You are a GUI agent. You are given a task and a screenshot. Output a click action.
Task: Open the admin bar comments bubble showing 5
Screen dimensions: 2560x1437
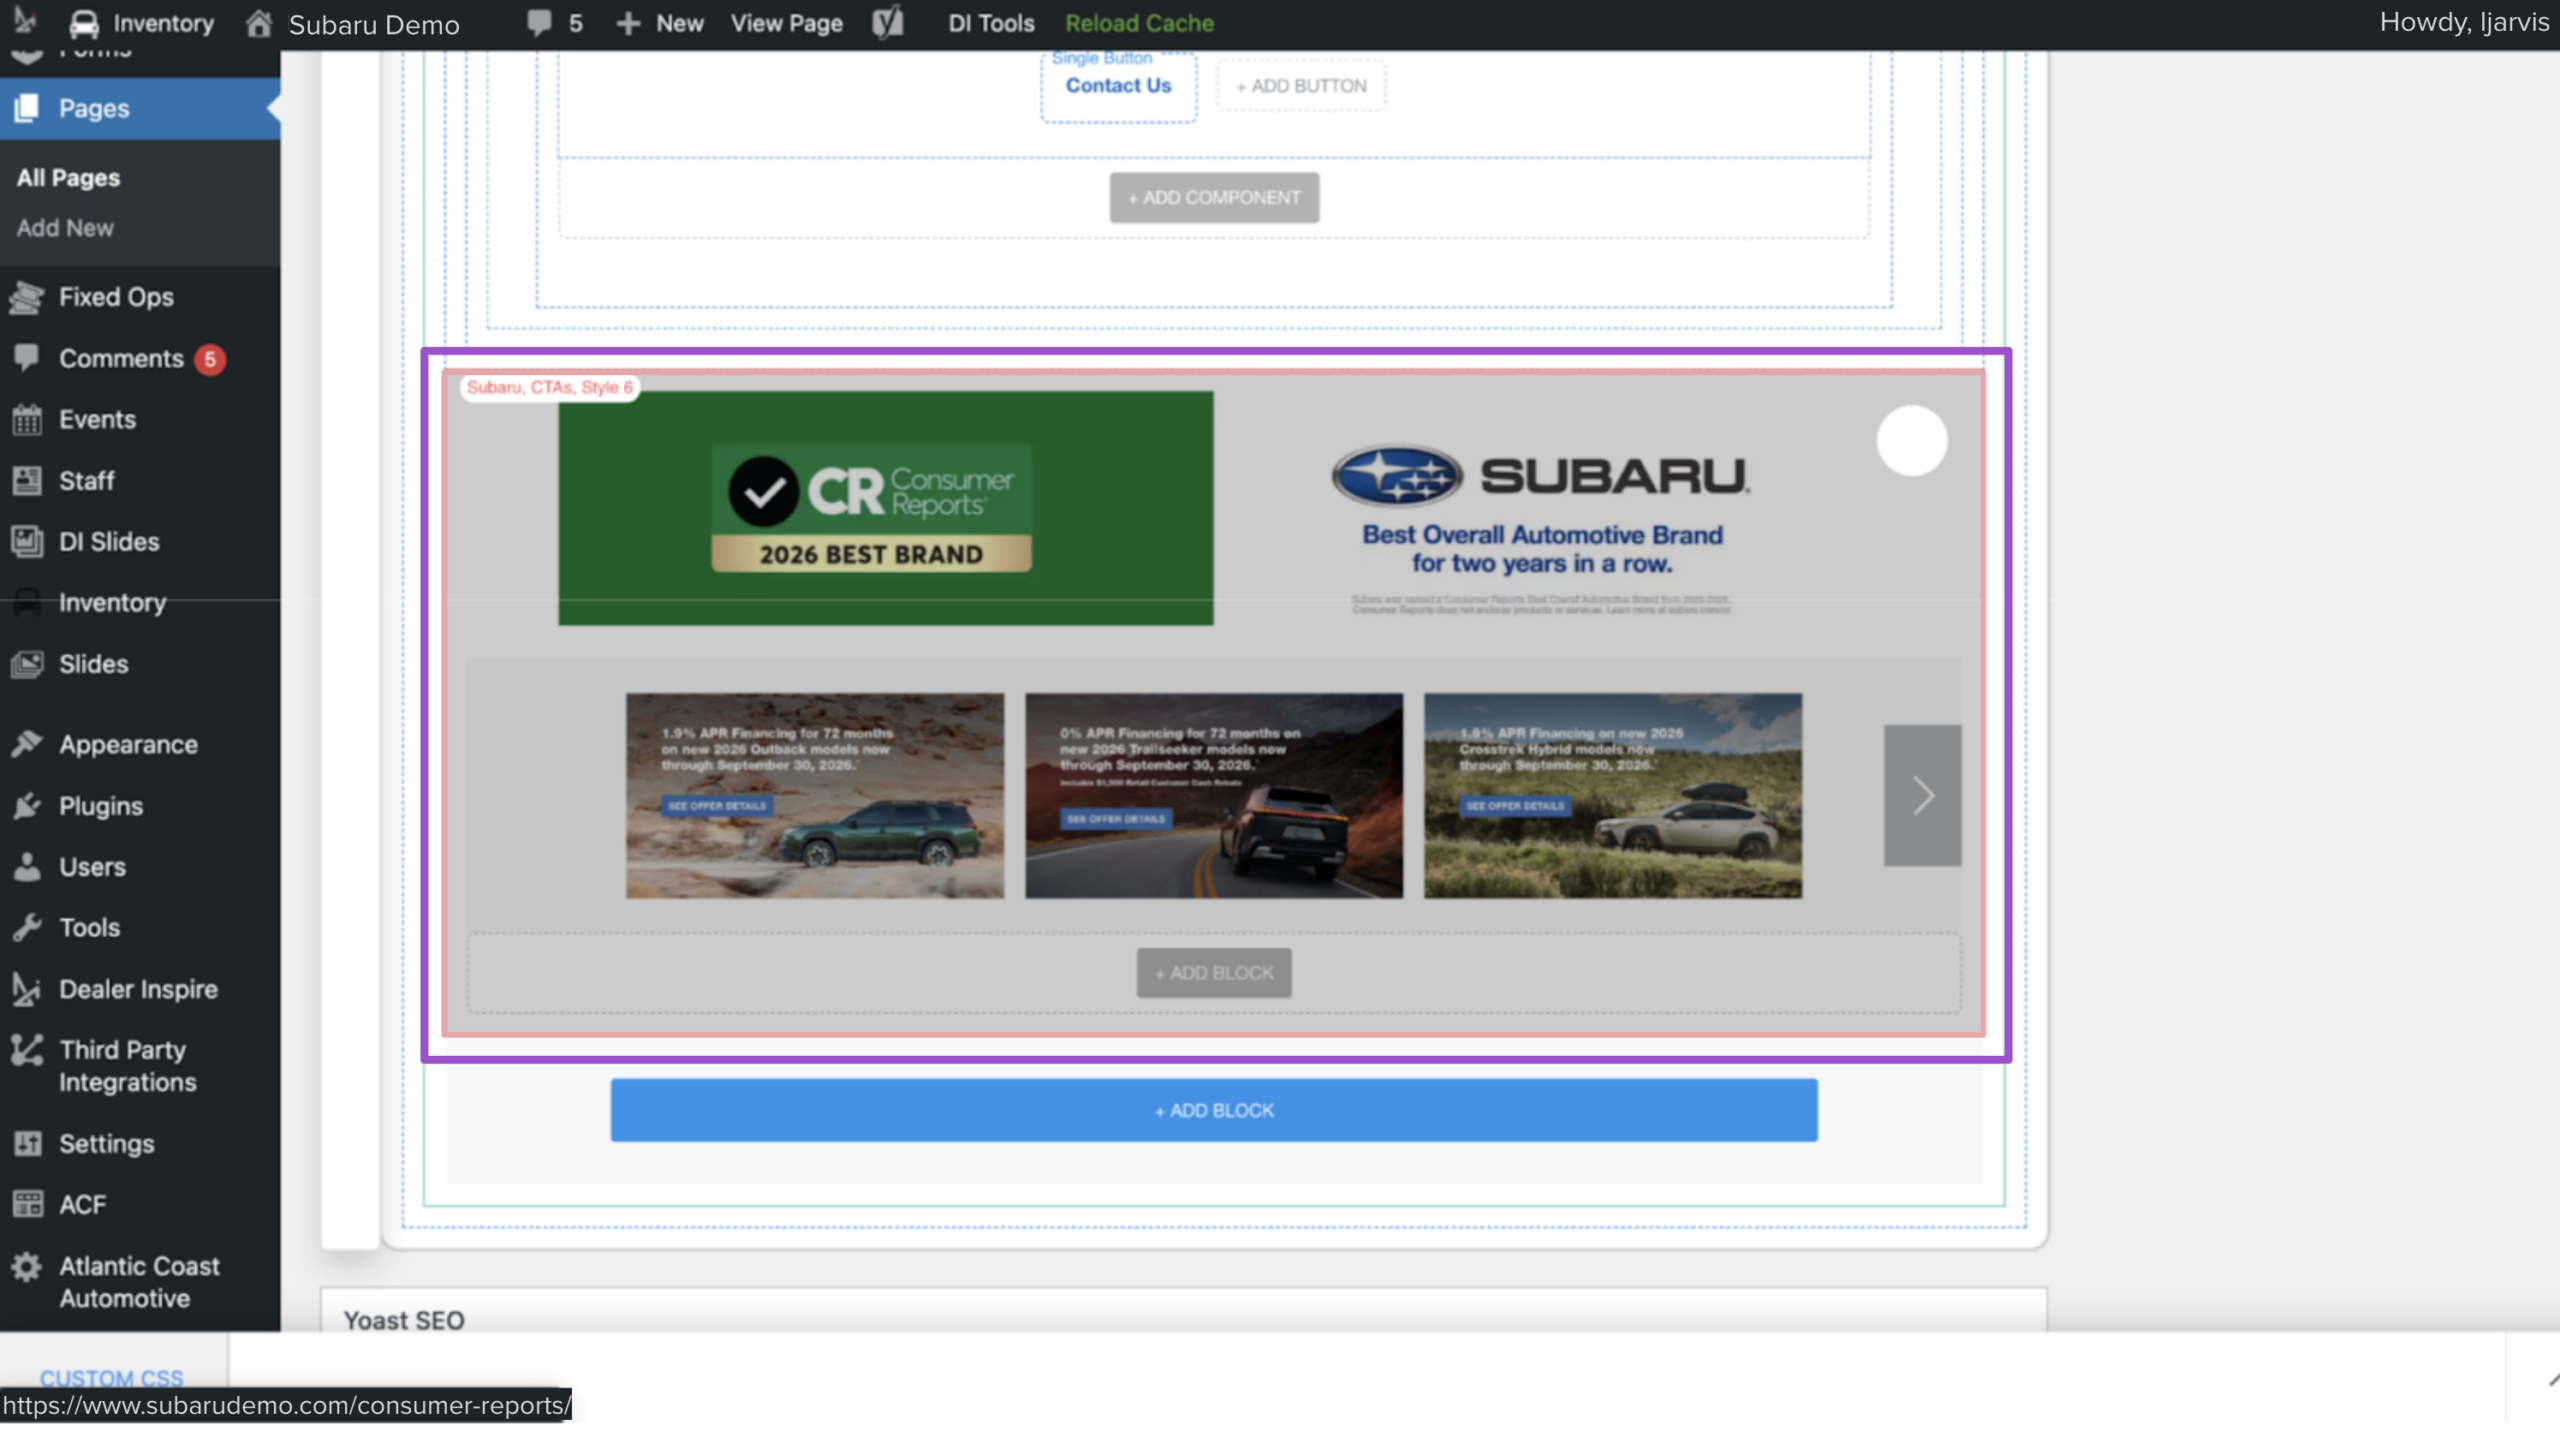coord(555,23)
